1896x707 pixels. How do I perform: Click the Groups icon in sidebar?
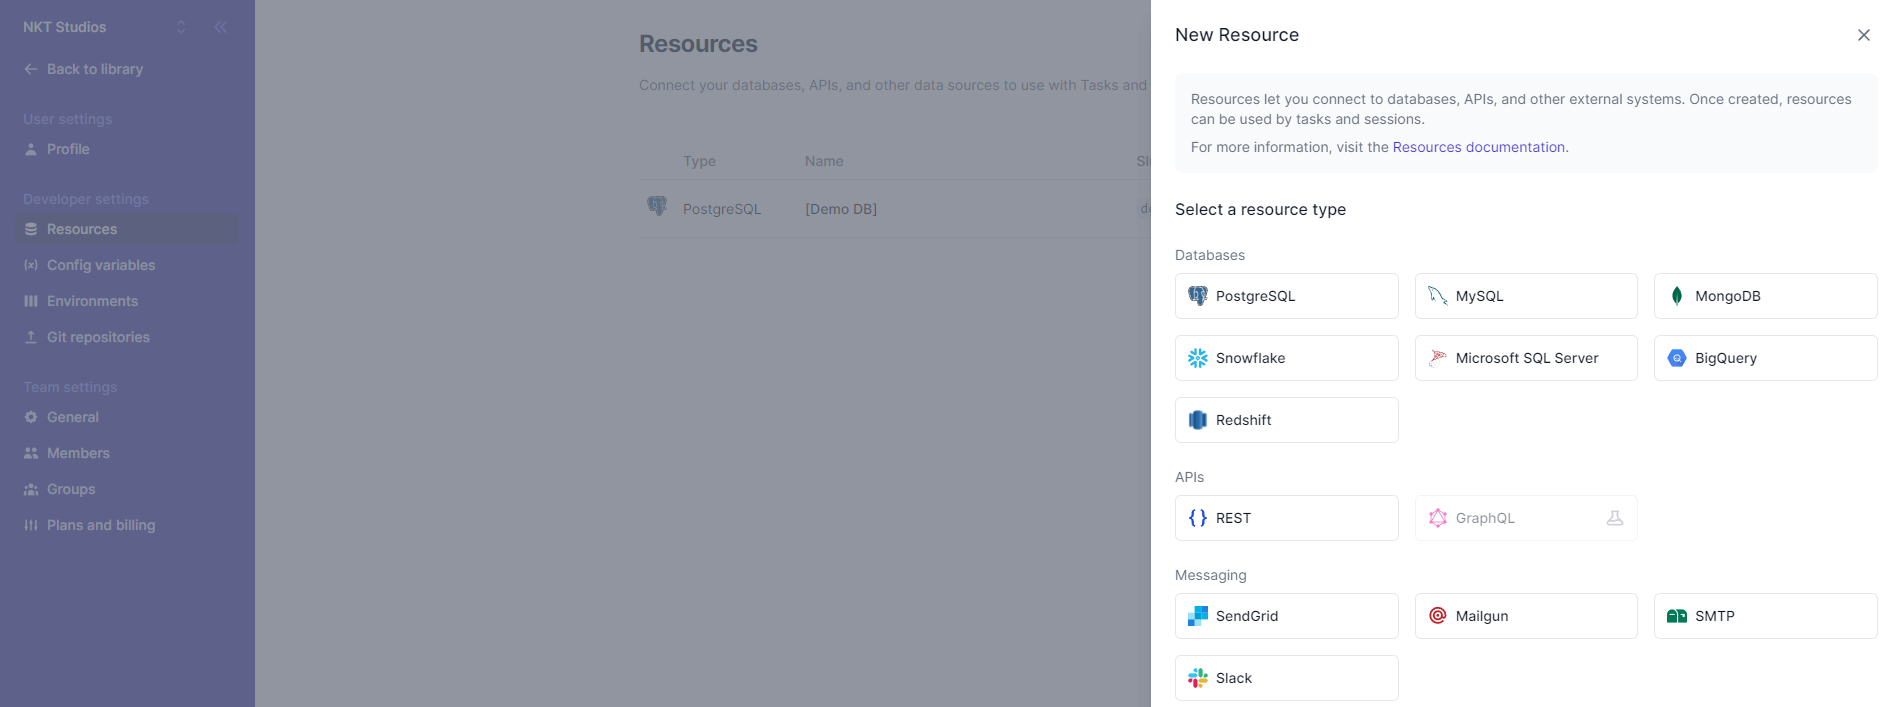(x=31, y=489)
